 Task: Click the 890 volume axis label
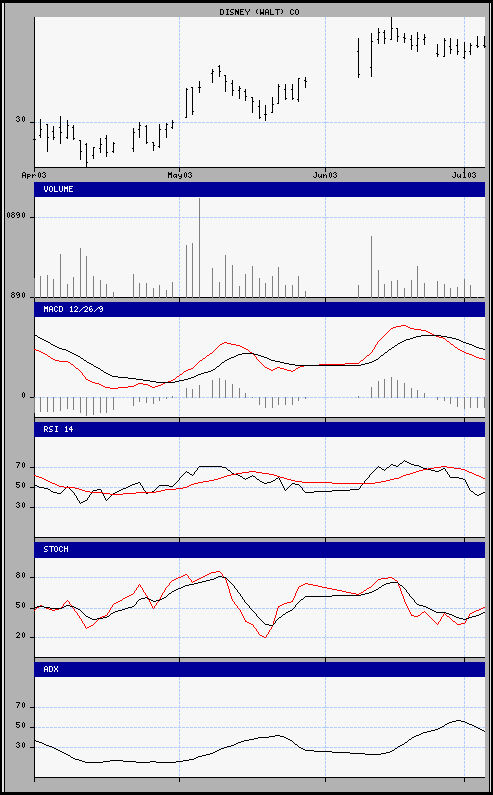click(18, 295)
